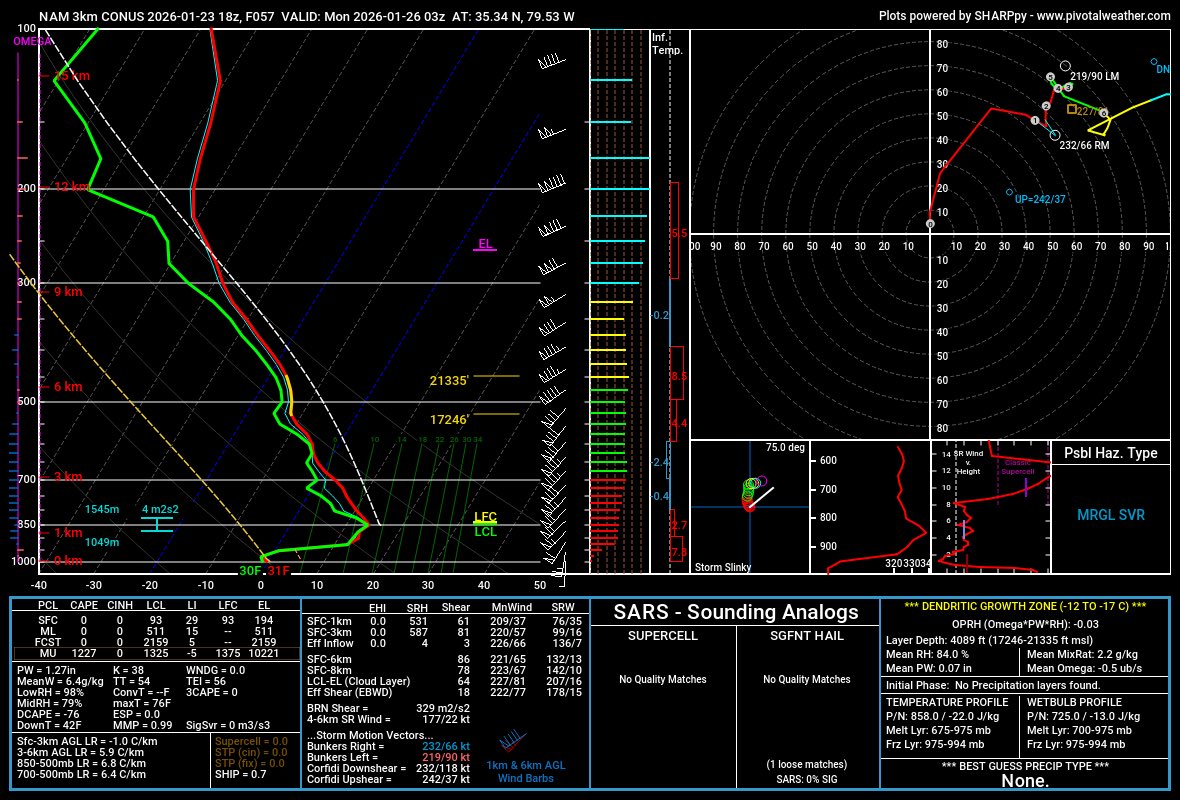Select the BEST GUESS PRECIP TYPE heading
The height and width of the screenshot is (800, 1180).
[1025, 766]
